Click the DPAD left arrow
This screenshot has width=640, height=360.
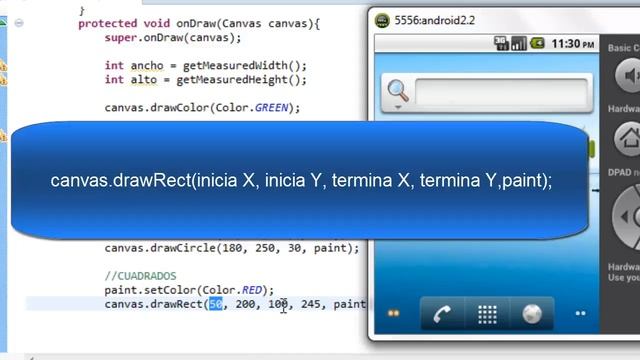coord(624,217)
